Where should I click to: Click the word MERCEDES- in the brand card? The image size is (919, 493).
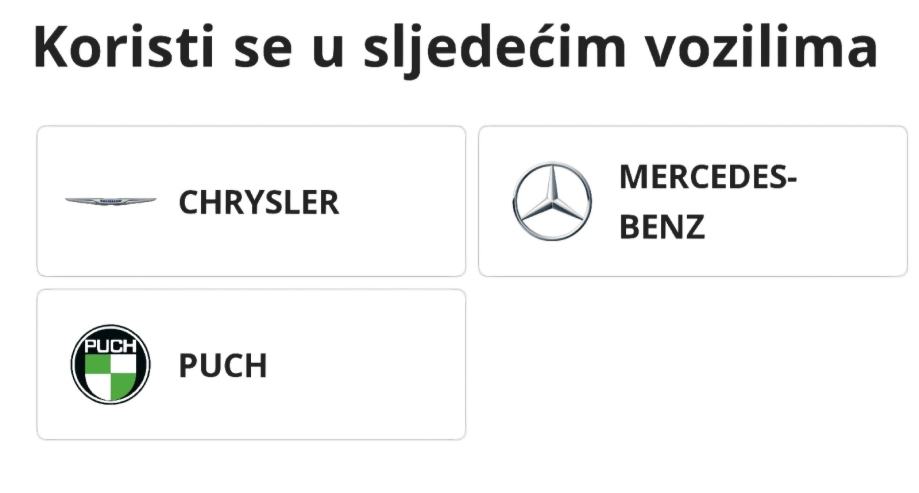click(x=707, y=177)
